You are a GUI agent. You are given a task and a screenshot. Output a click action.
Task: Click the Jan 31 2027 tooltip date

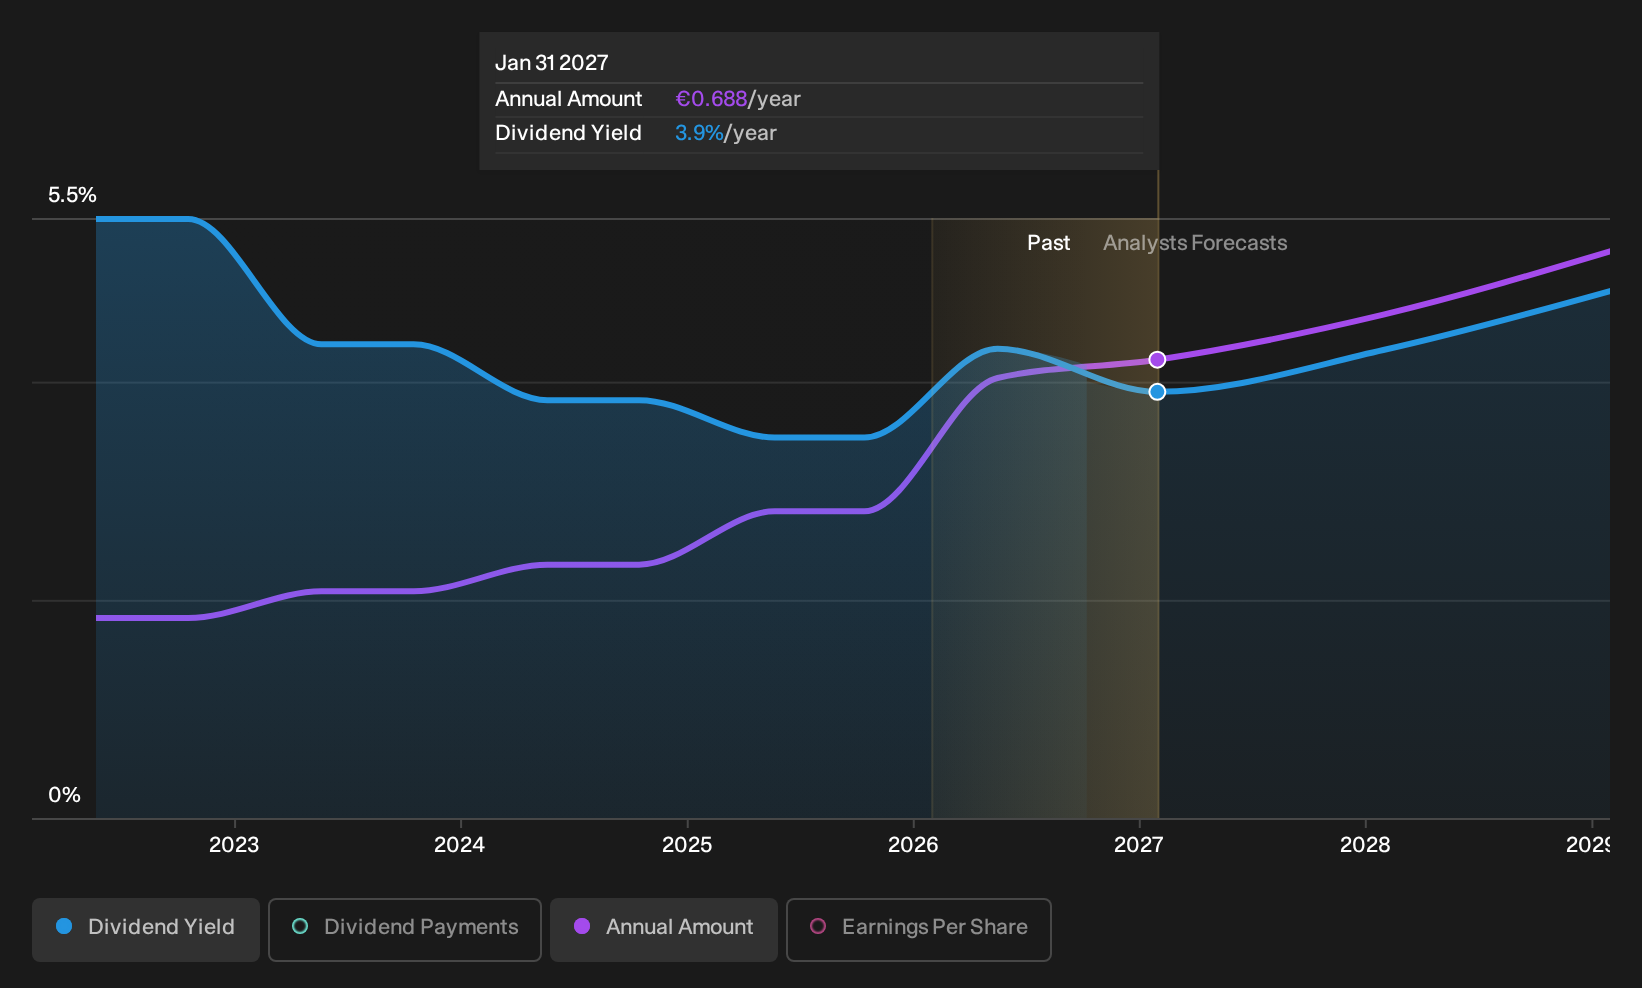(x=552, y=63)
